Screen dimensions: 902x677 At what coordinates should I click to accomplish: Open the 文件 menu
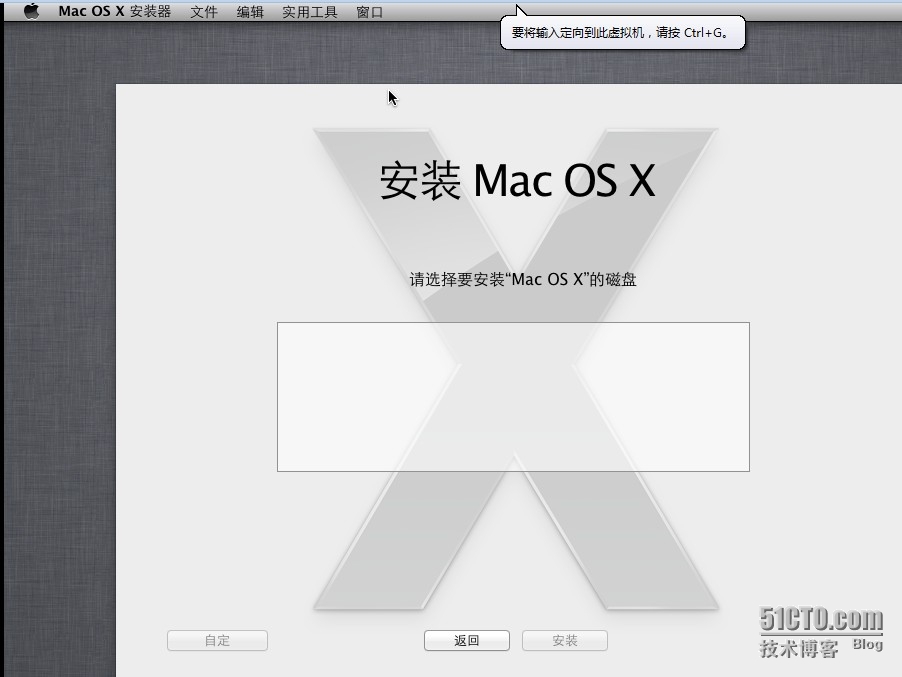coord(204,12)
